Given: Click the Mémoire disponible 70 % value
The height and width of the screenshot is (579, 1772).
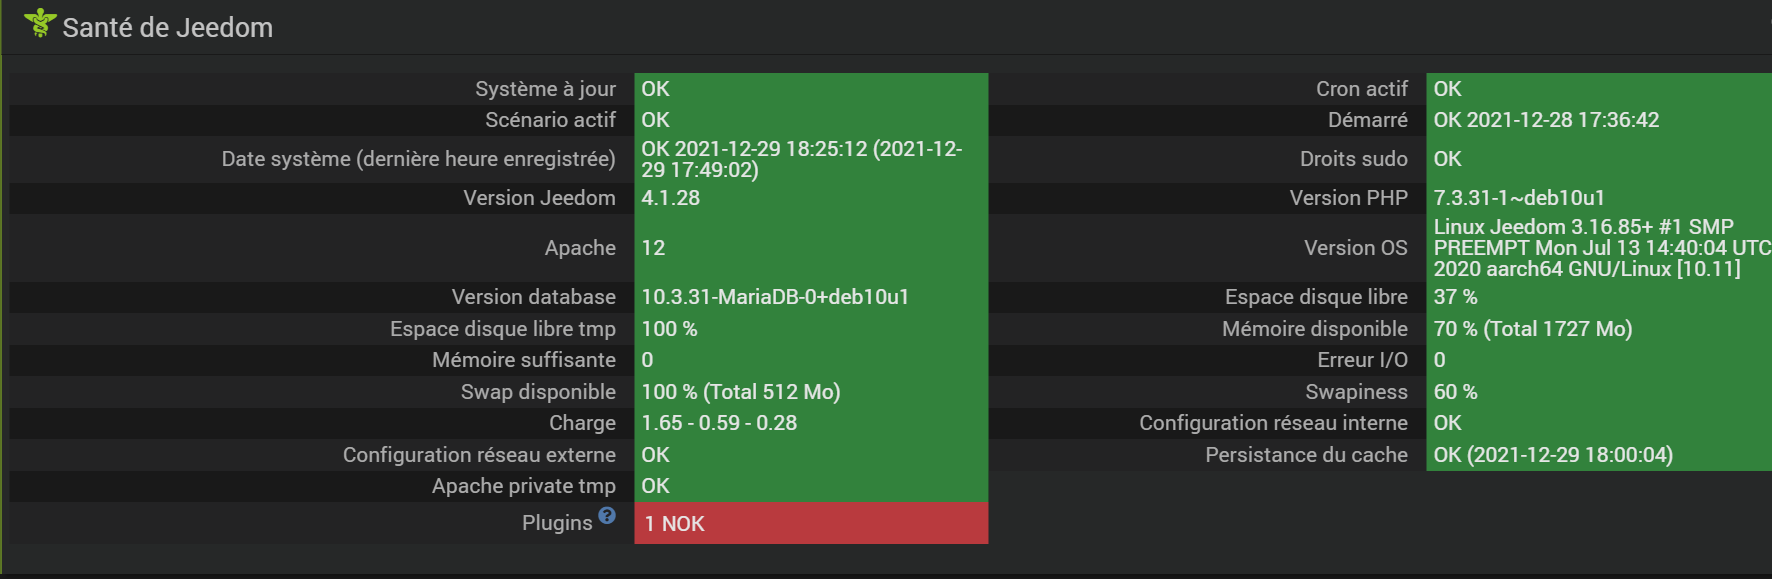Looking at the screenshot, I should 1532,329.
